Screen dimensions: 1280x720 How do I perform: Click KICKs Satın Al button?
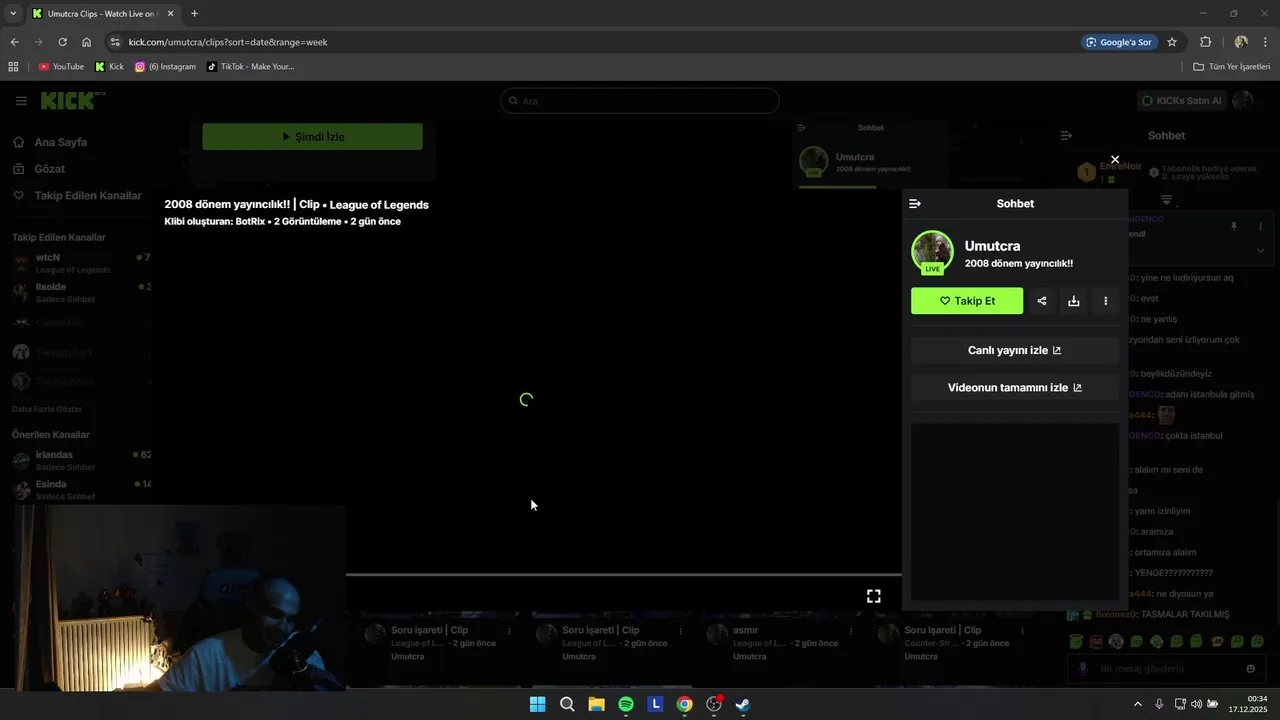pyautogui.click(x=1182, y=101)
